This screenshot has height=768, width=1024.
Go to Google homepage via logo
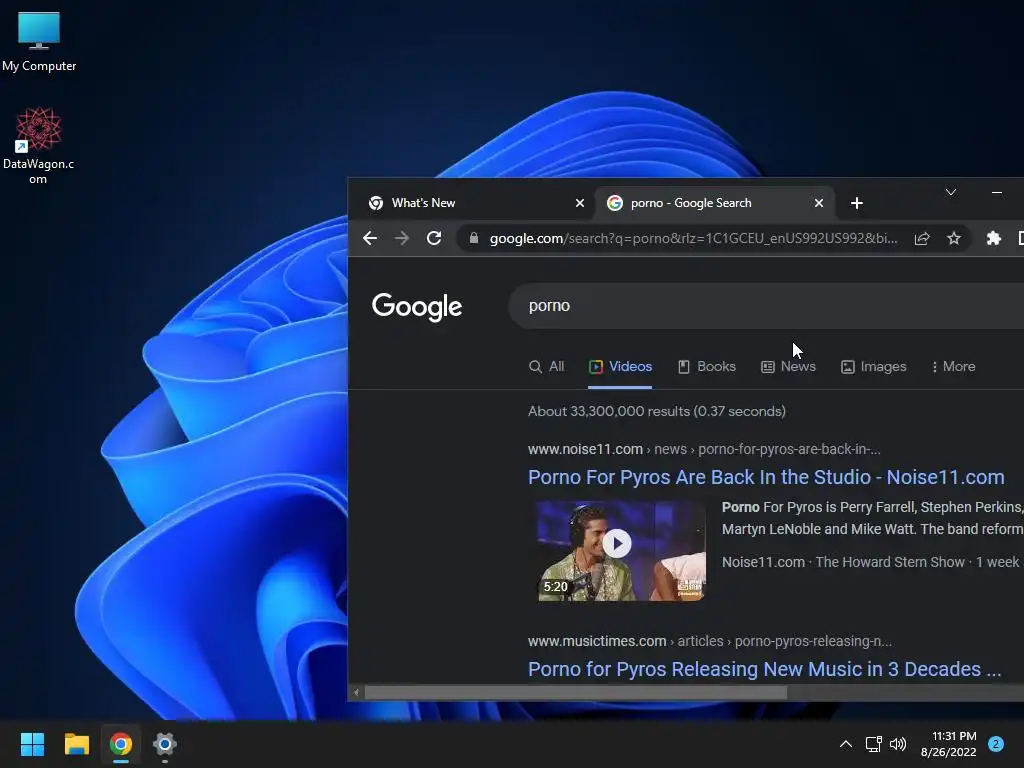coord(417,307)
